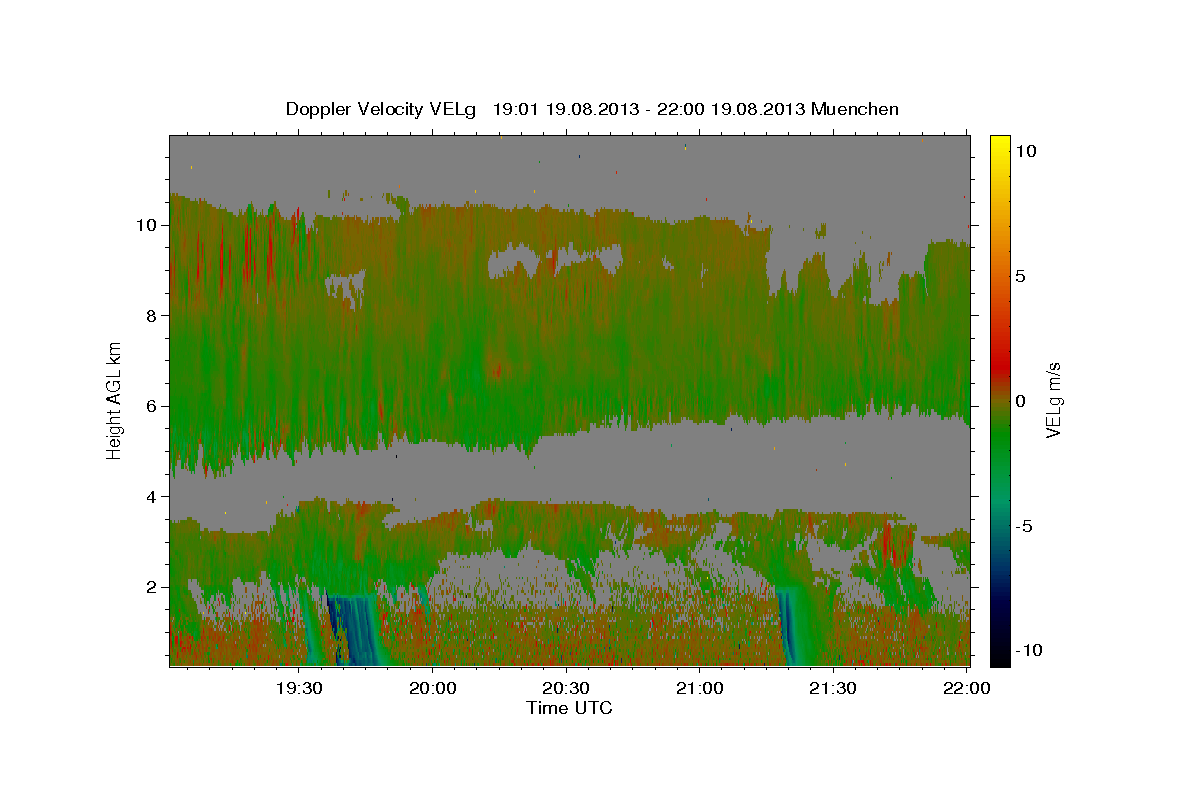Viewport: 1200px width, 800px height.
Task: Click the station name "Muenchen" in the title
Action: point(855,109)
